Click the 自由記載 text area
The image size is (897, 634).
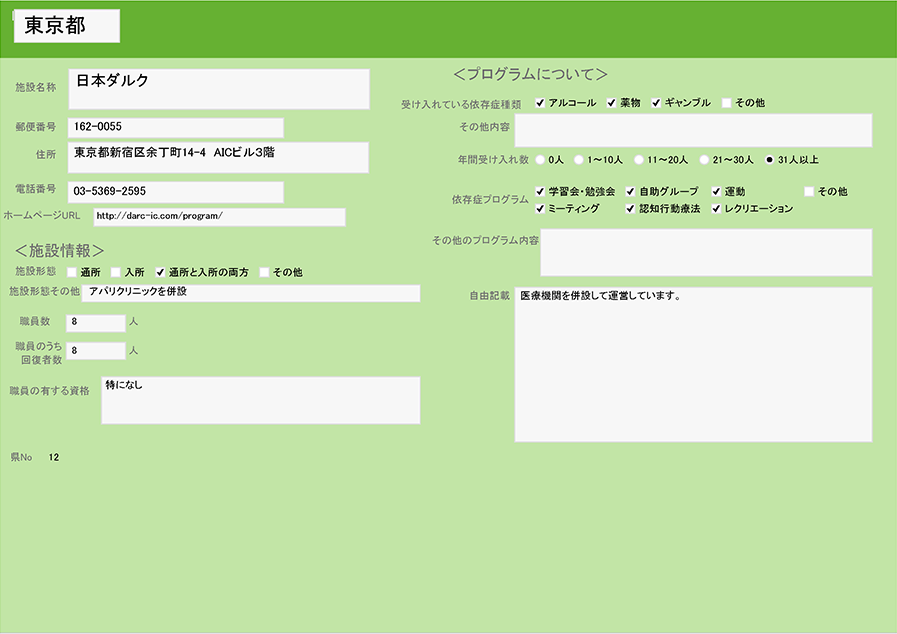pyautogui.click(x=693, y=365)
